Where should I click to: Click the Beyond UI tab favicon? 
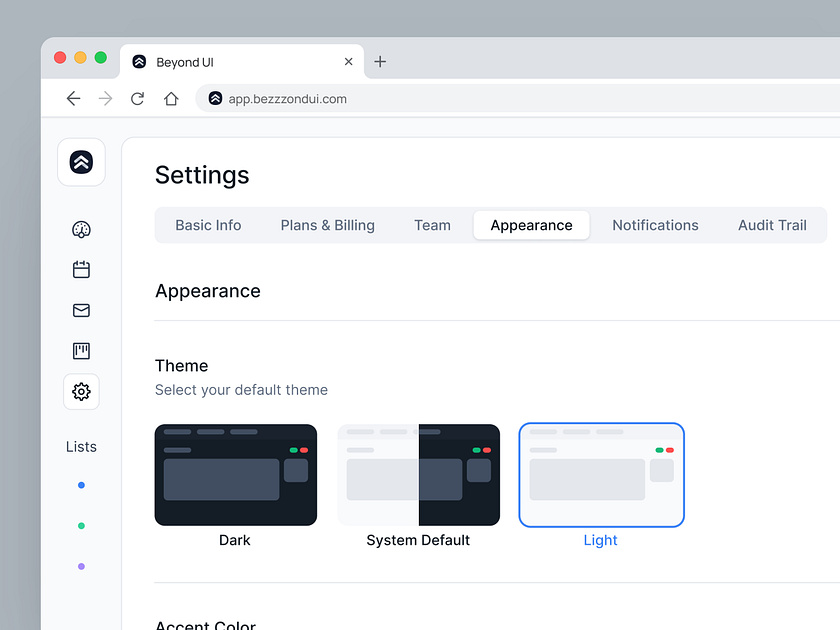[139, 62]
